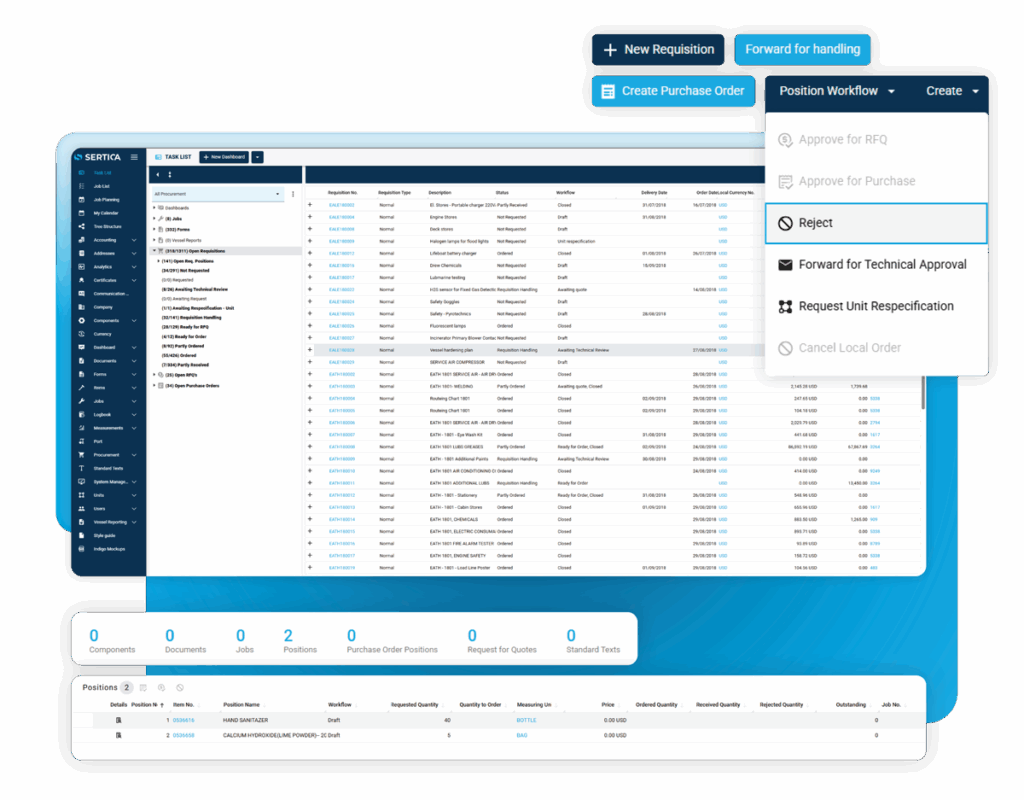Click the New Requisition button
Image resolution: width=1024 pixels, height=800 pixels.
[657, 48]
